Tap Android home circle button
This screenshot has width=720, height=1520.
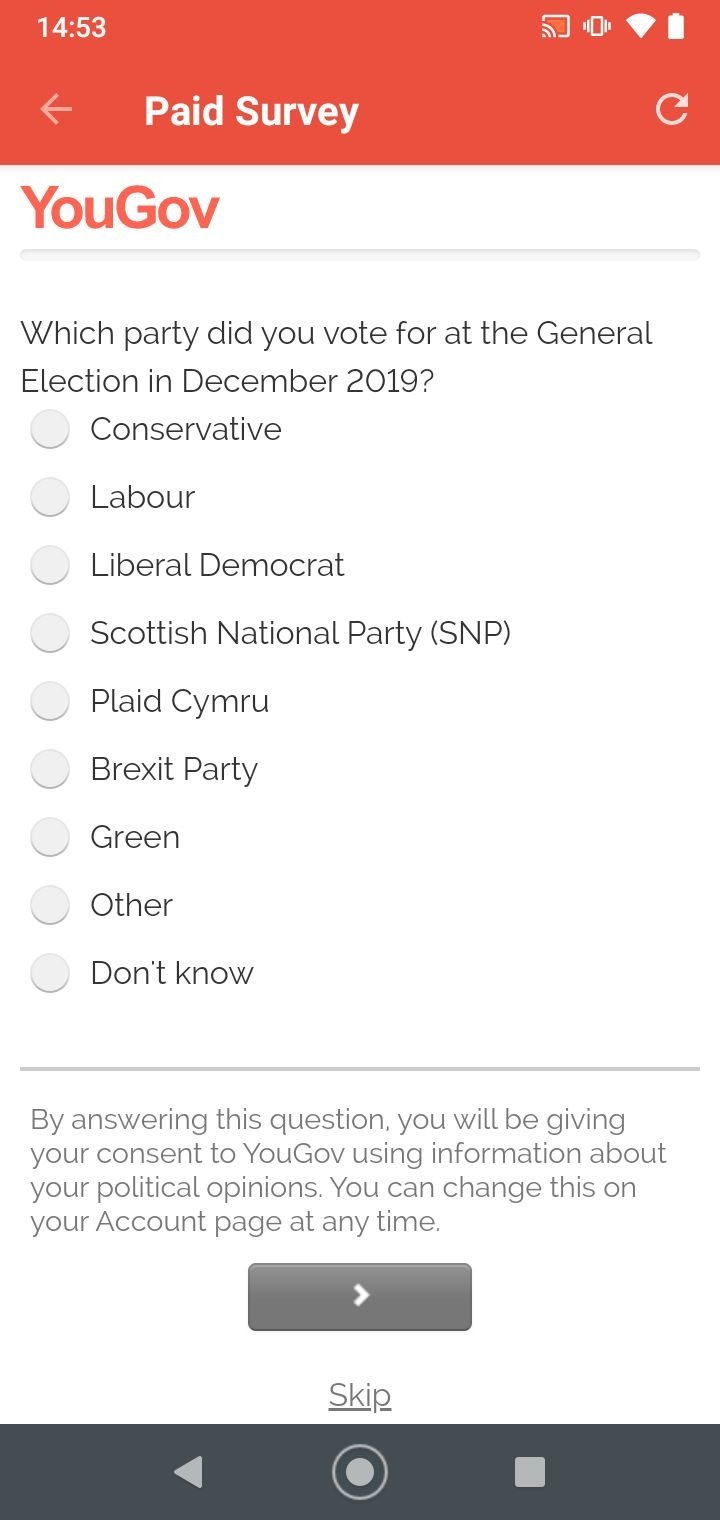[x=360, y=1472]
